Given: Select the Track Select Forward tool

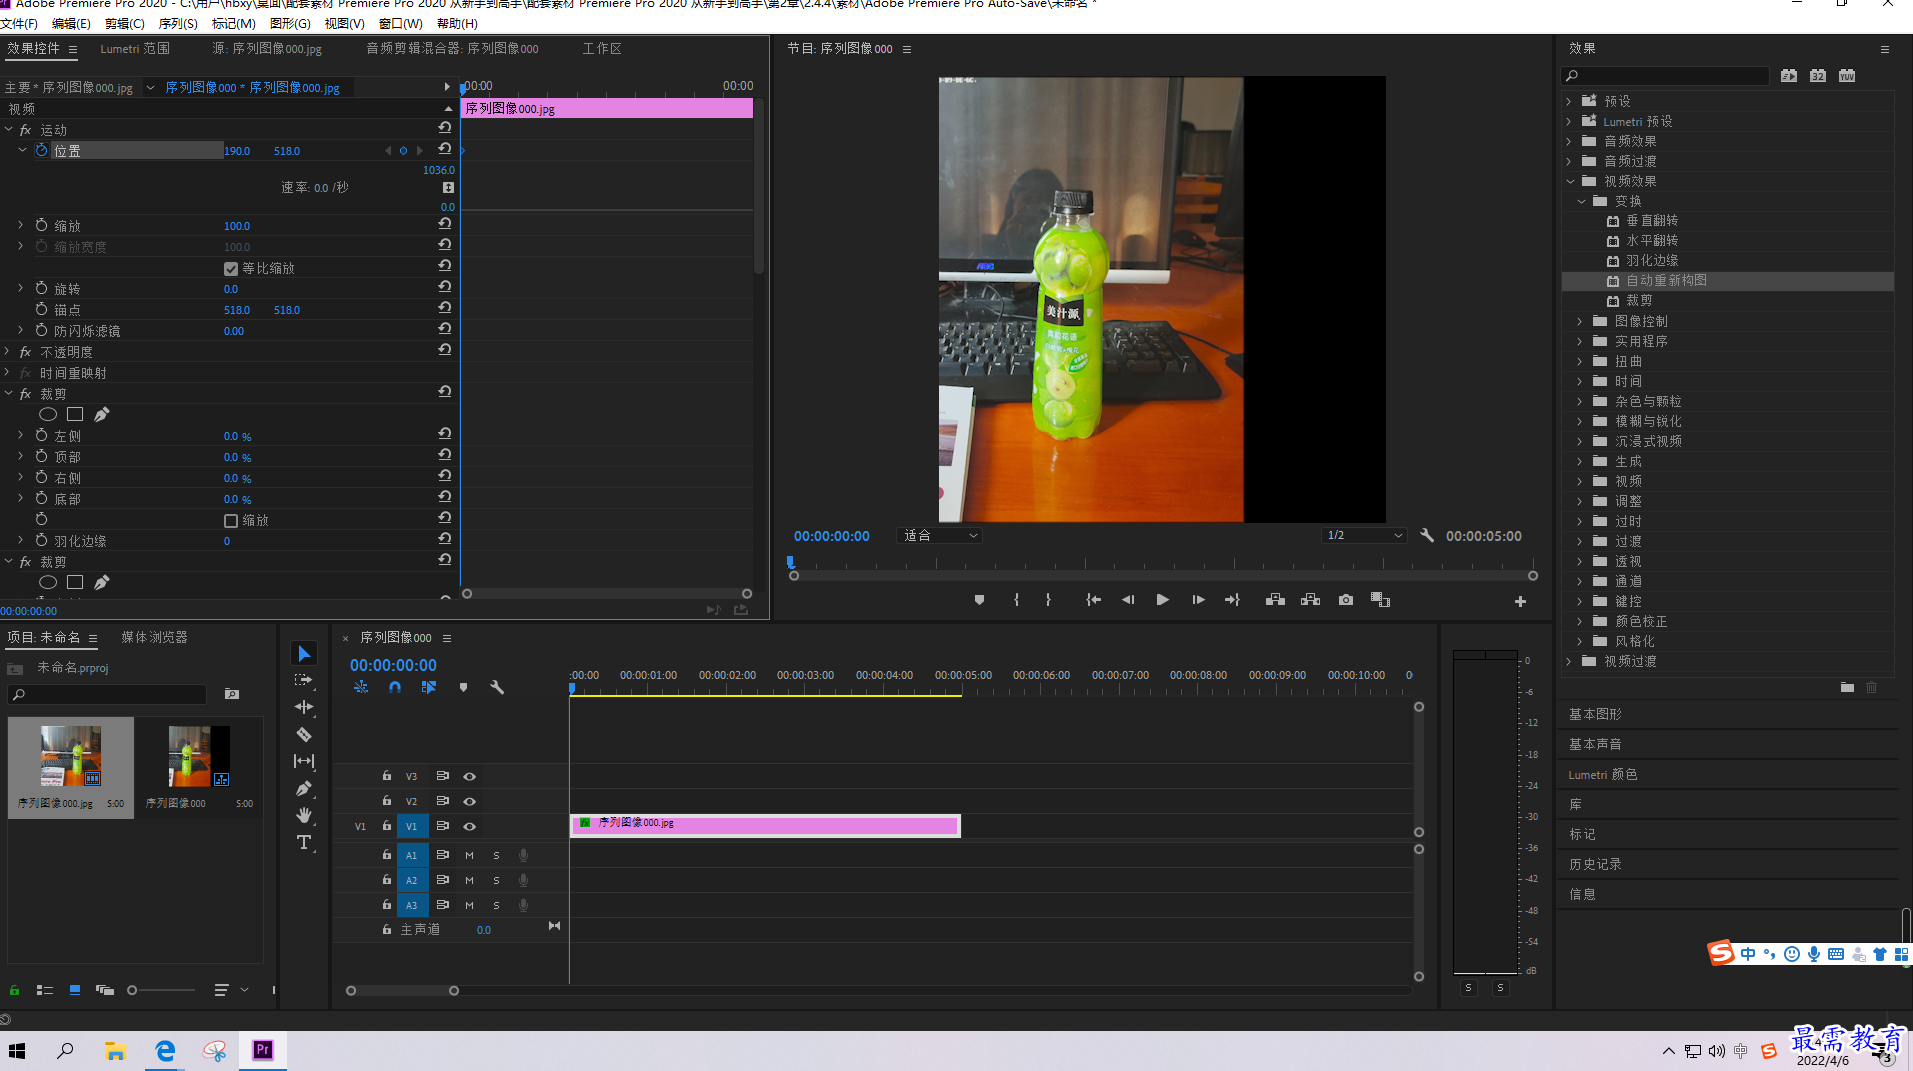Looking at the screenshot, I should pyautogui.click(x=304, y=680).
